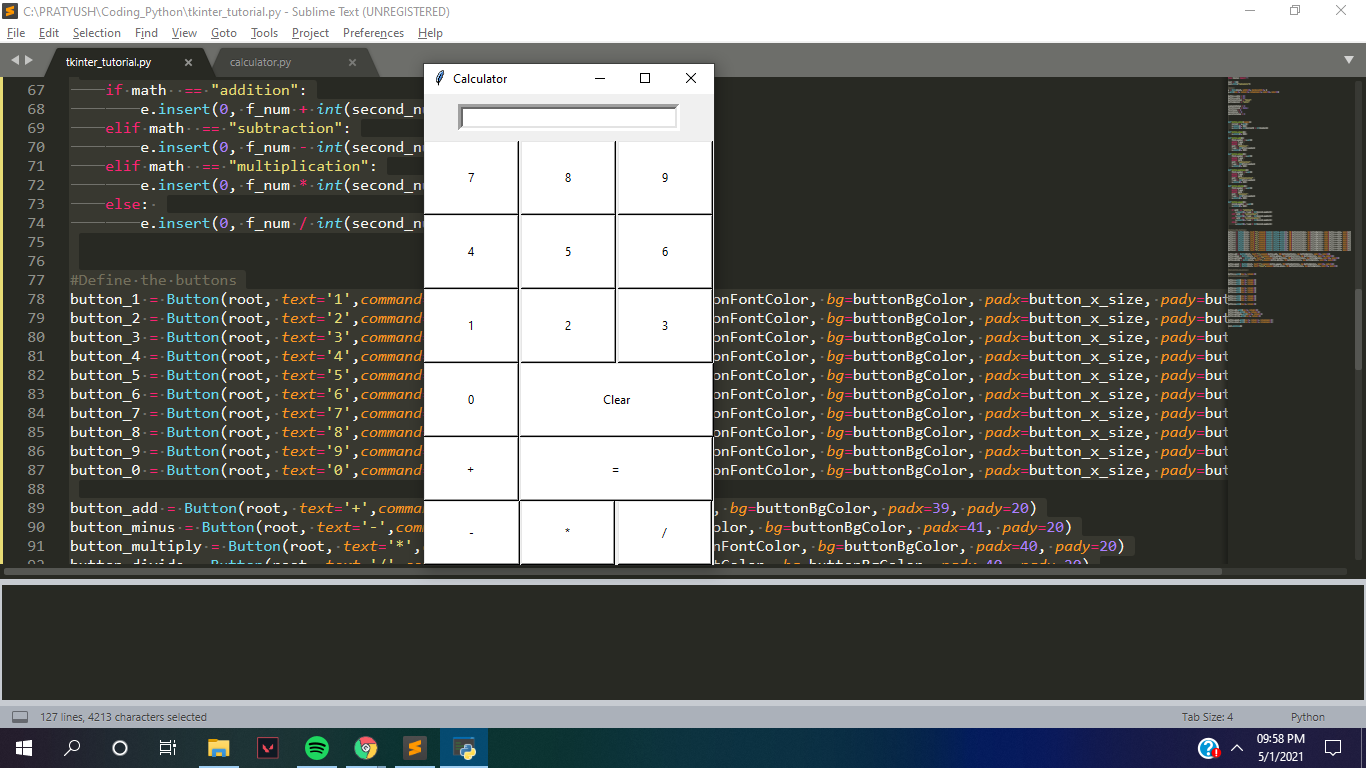1366x768 pixels.
Task: Click the 7 button in Calculator
Action: (x=471, y=178)
